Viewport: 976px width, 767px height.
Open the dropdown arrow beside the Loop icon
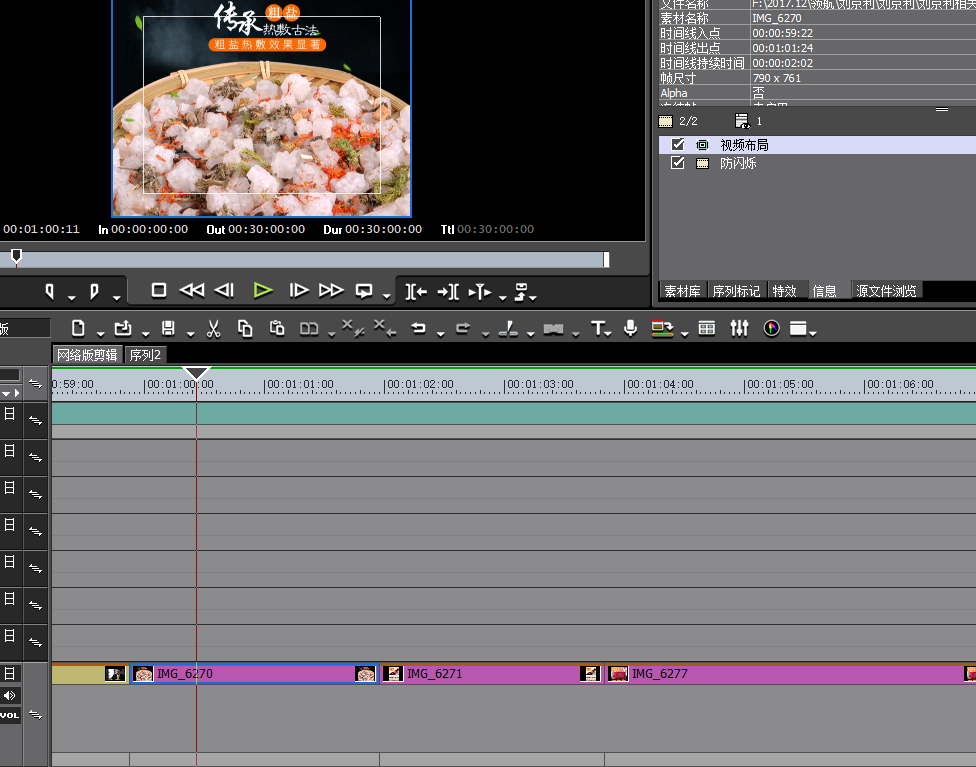(x=387, y=297)
